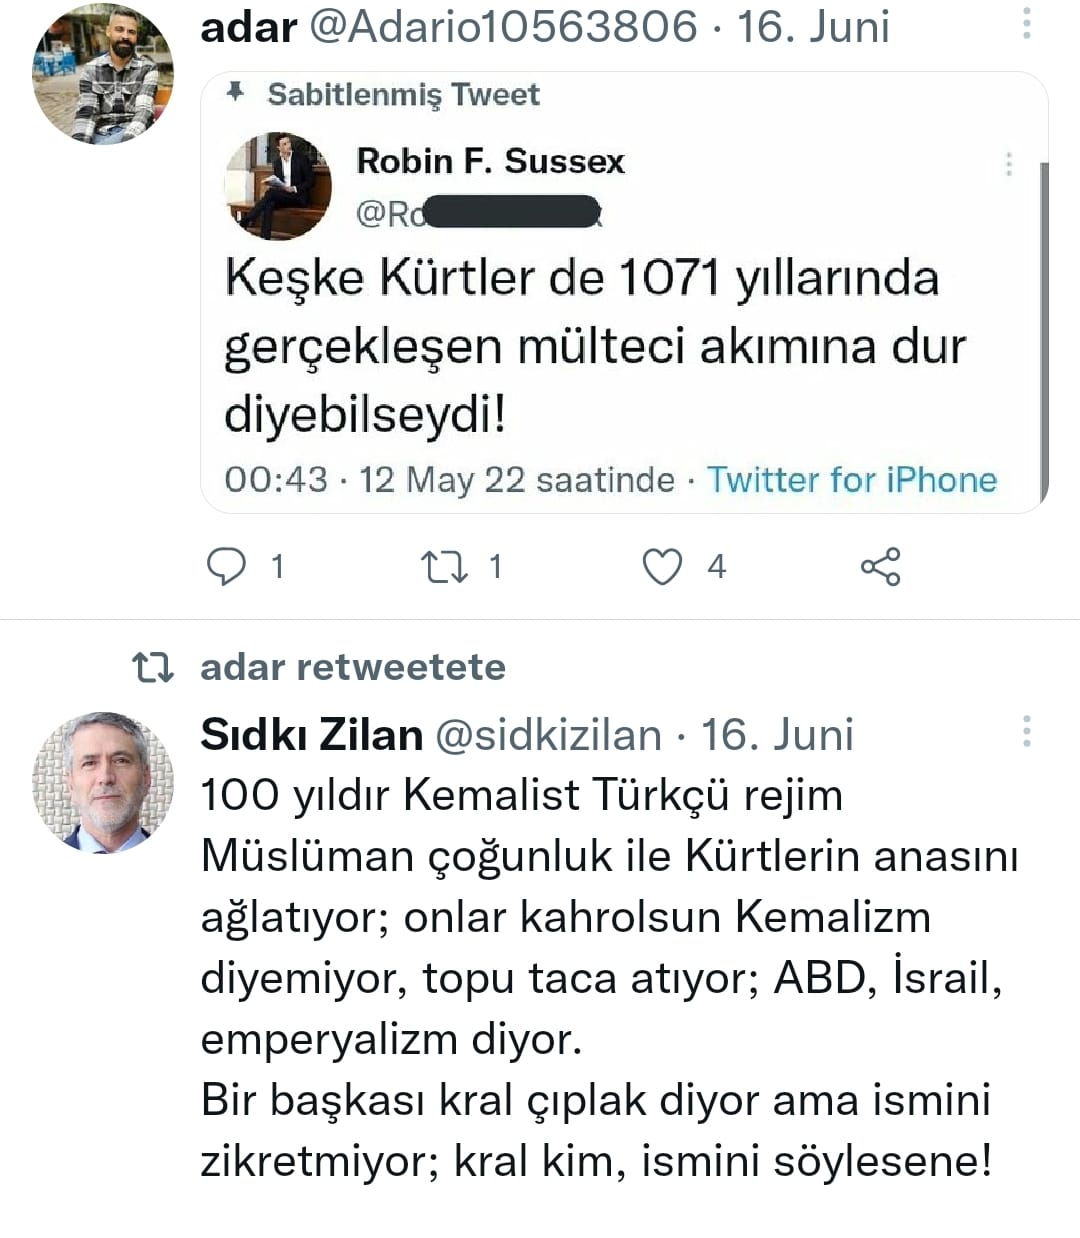
Task: Click the Robin F. Sussex name
Action: click(x=490, y=161)
